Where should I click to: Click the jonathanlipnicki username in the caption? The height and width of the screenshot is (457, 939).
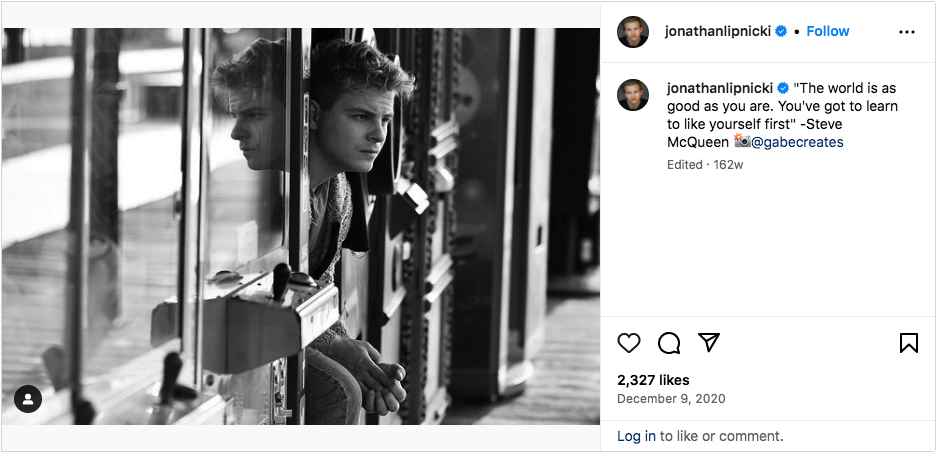pos(720,88)
